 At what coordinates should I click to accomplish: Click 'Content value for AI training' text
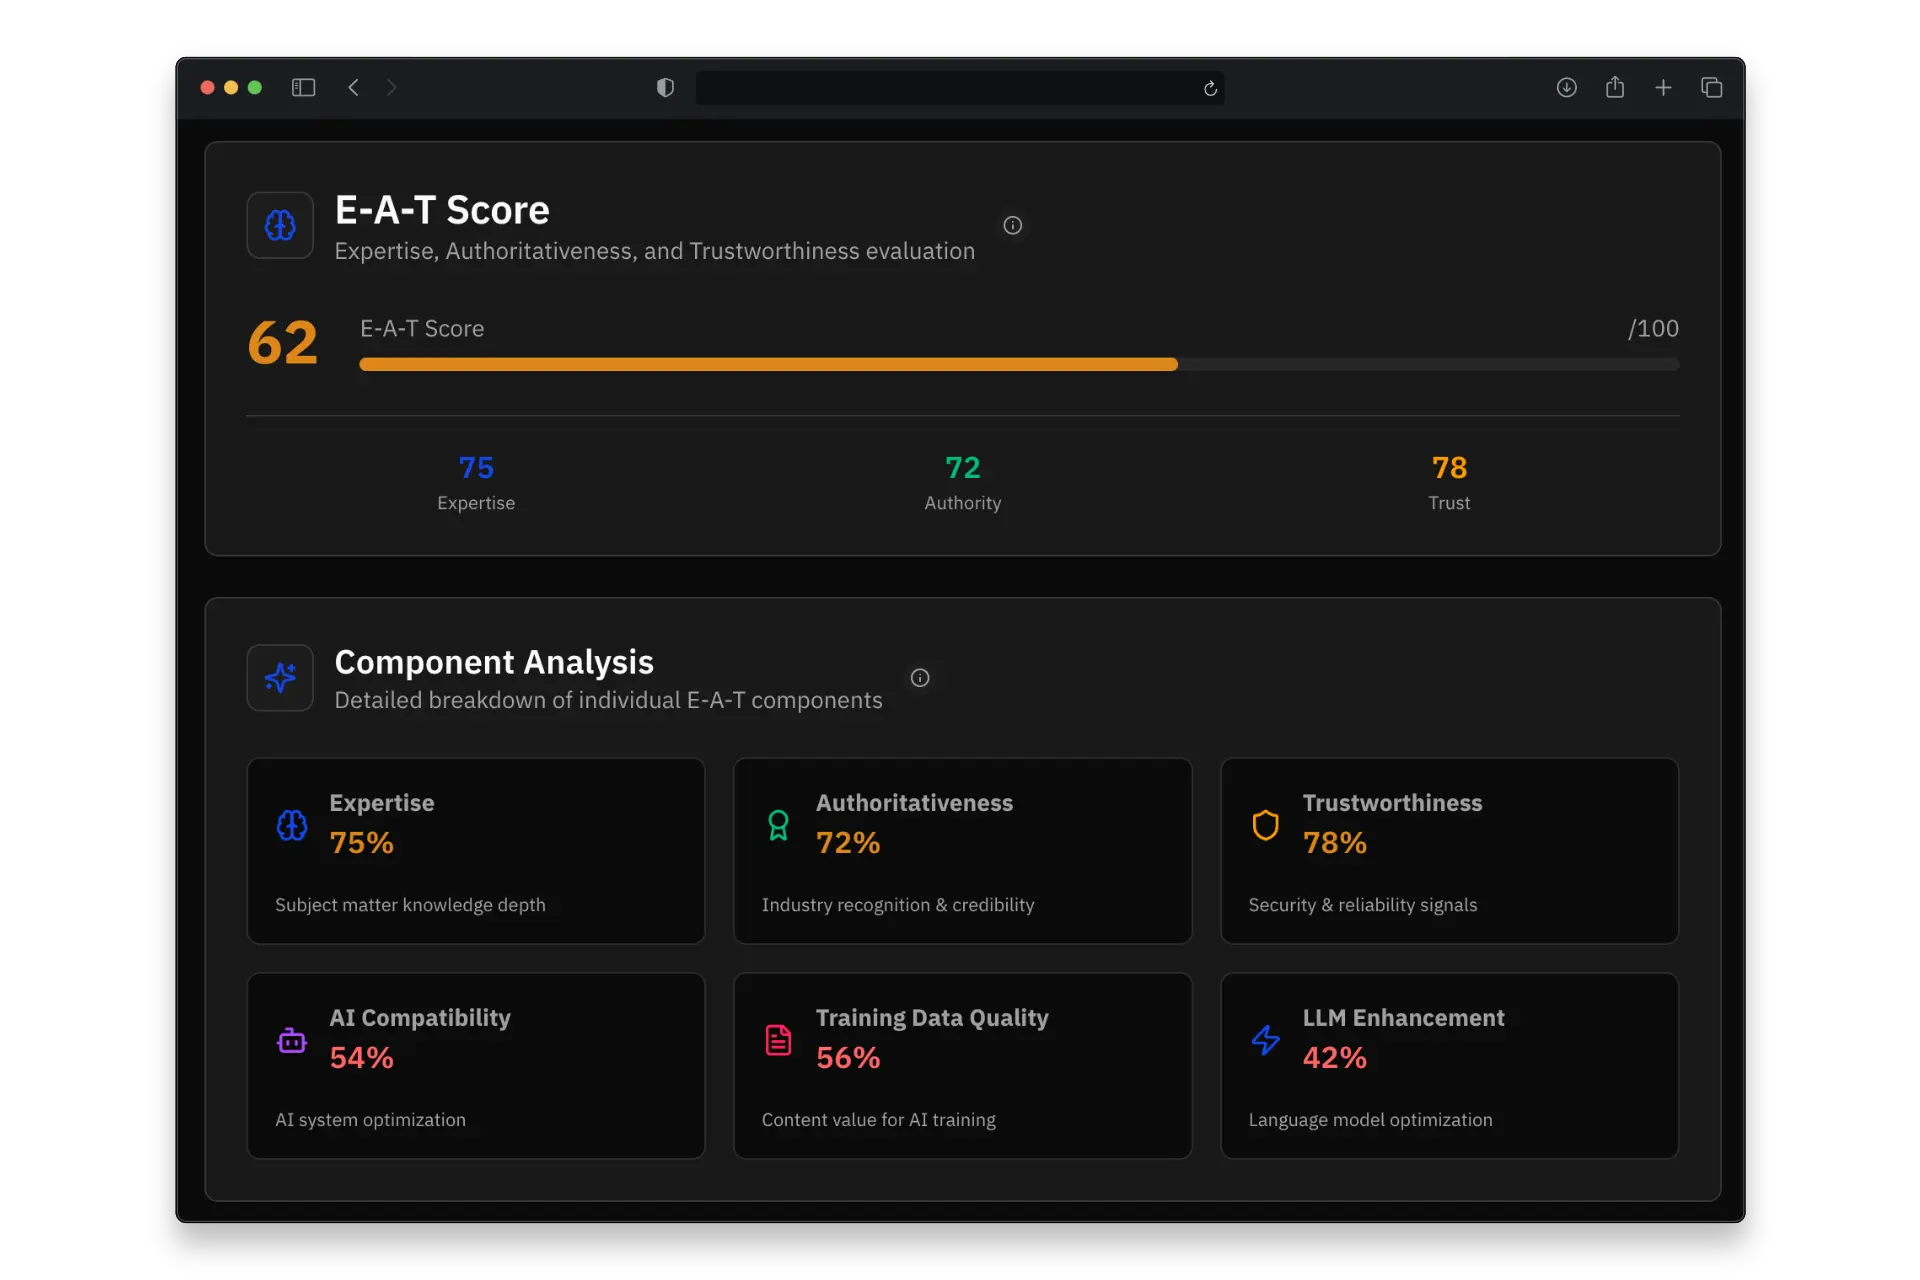(878, 1120)
